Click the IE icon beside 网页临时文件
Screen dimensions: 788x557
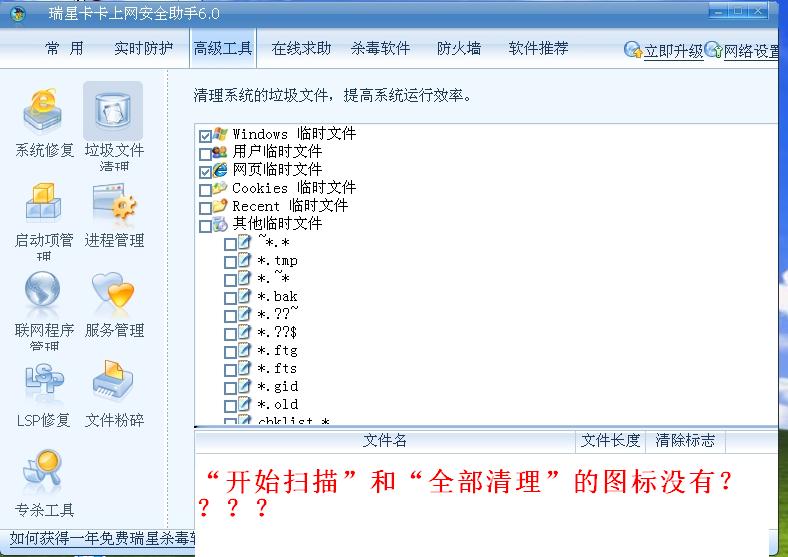tap(220, 170)
